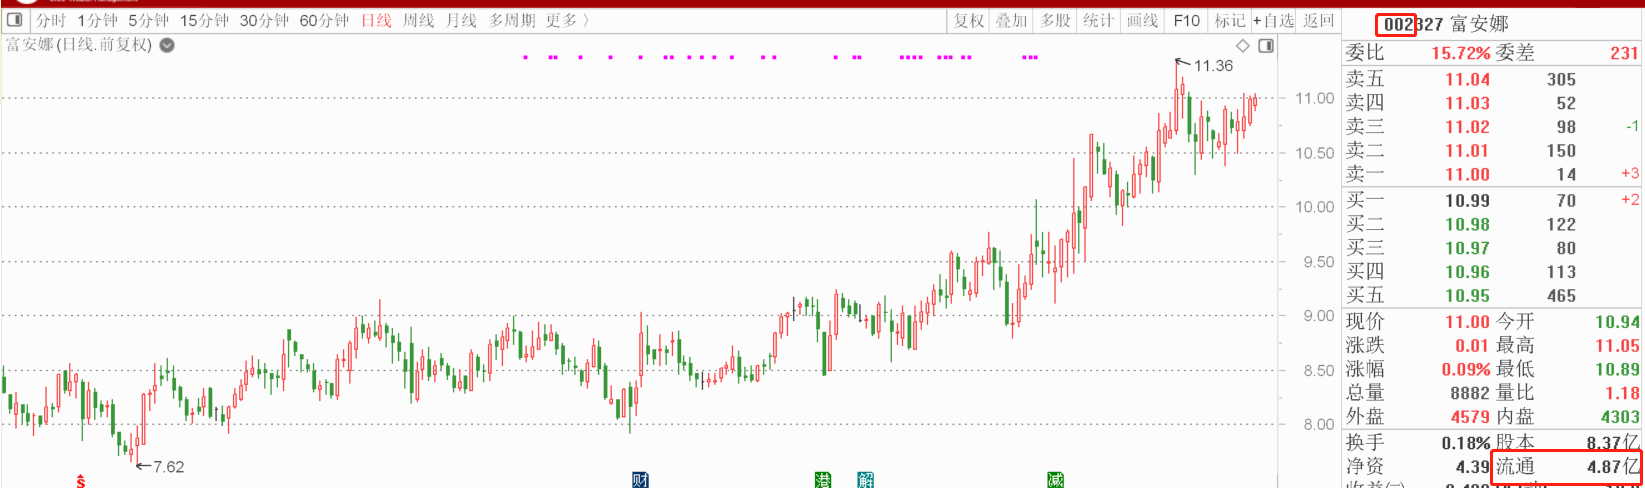Image resolution: width=1645 pixels, height=488 pixels.
Task: Click the green 减 event marker
Action: [1055, 481]
